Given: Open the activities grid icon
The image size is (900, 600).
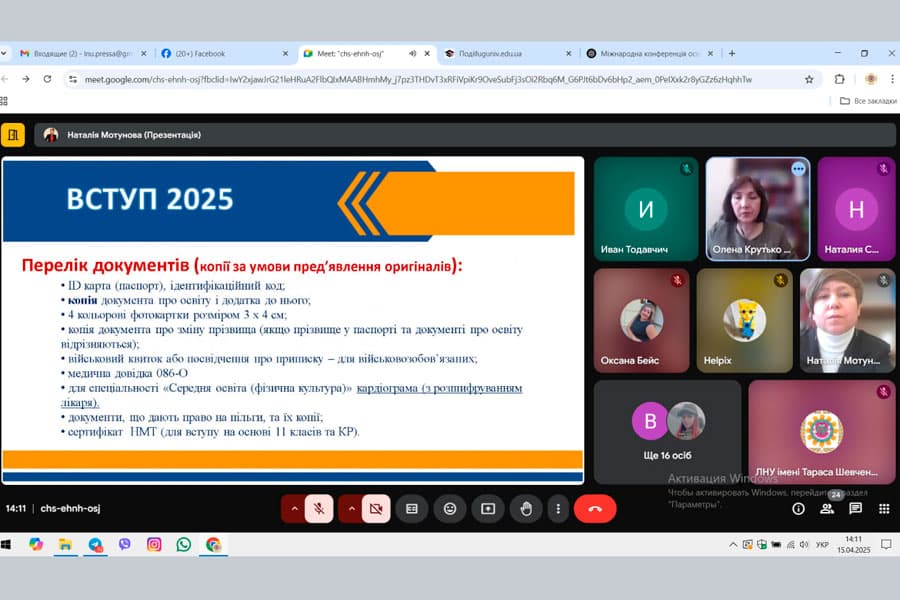Looking at the screenshot, I should [x=884, y=509].
